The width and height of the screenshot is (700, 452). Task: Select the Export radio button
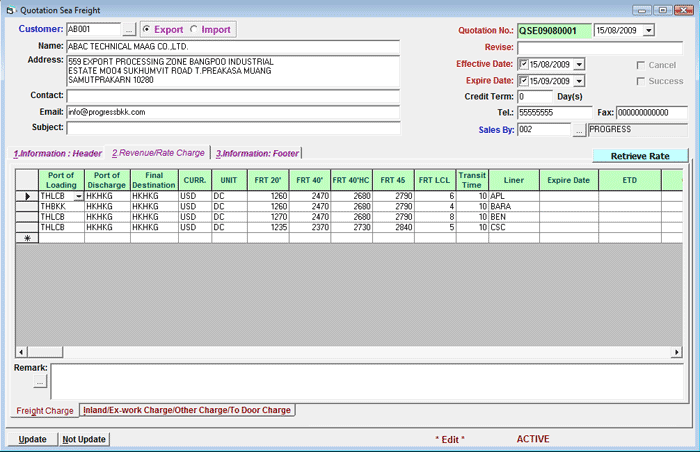(146, 29)
